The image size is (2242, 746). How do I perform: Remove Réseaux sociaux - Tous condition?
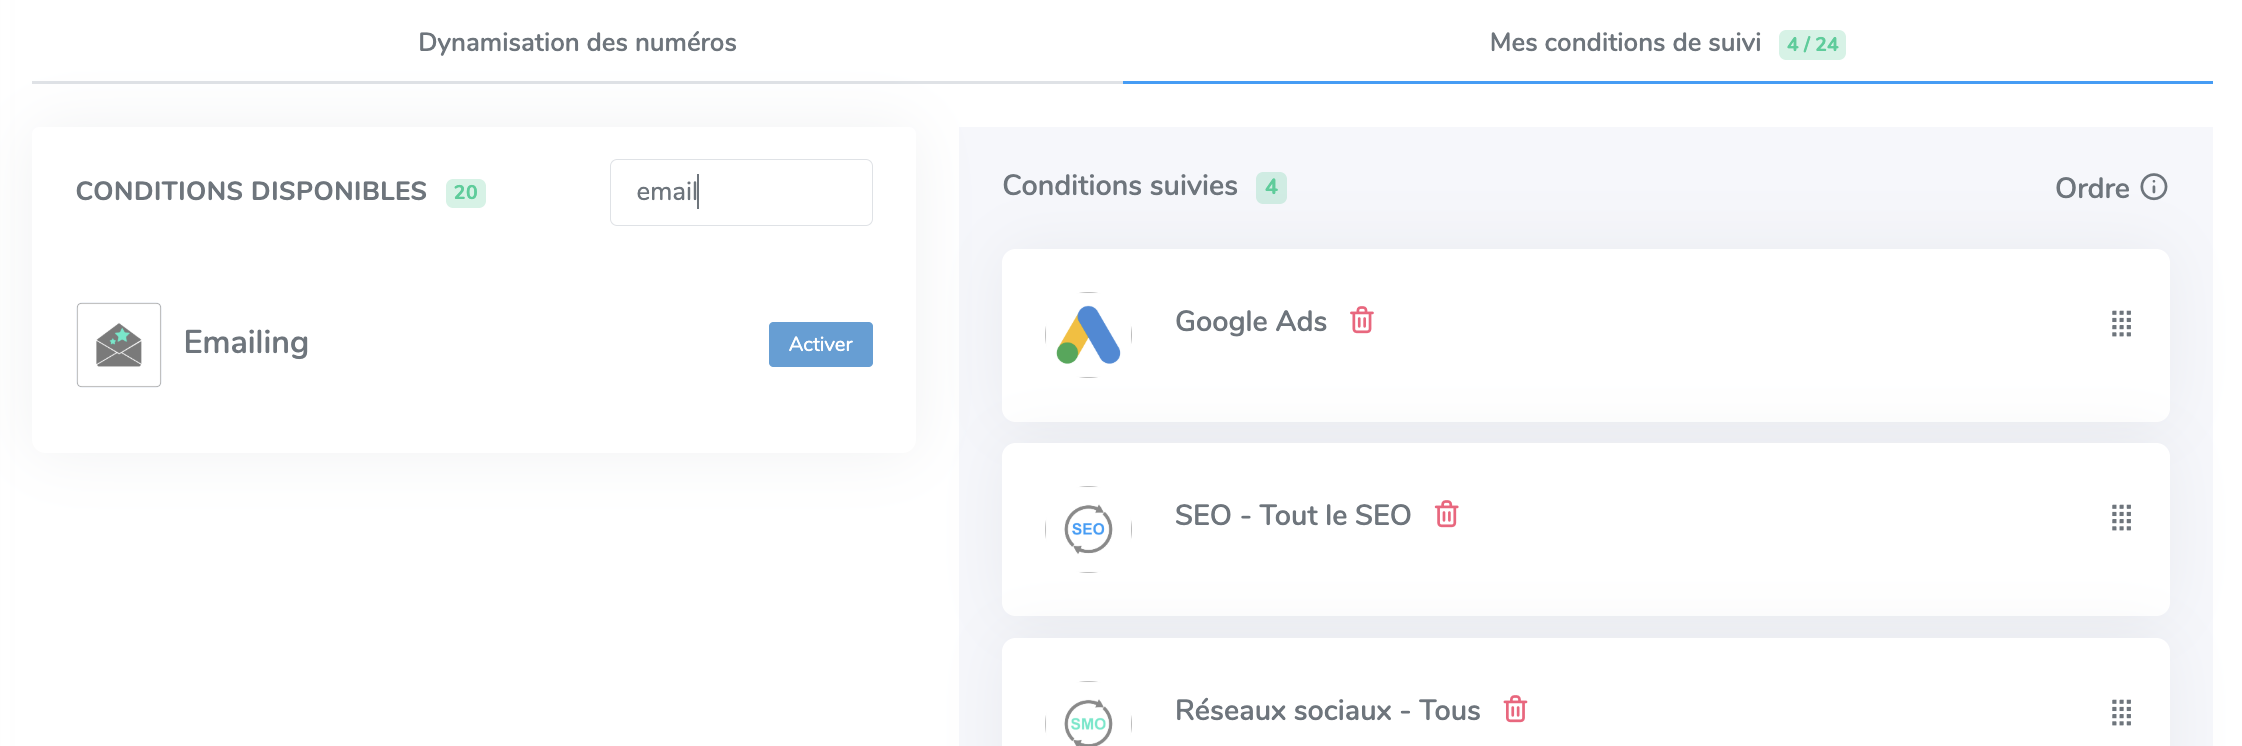pyautogui.click(x=1515, y=709)
